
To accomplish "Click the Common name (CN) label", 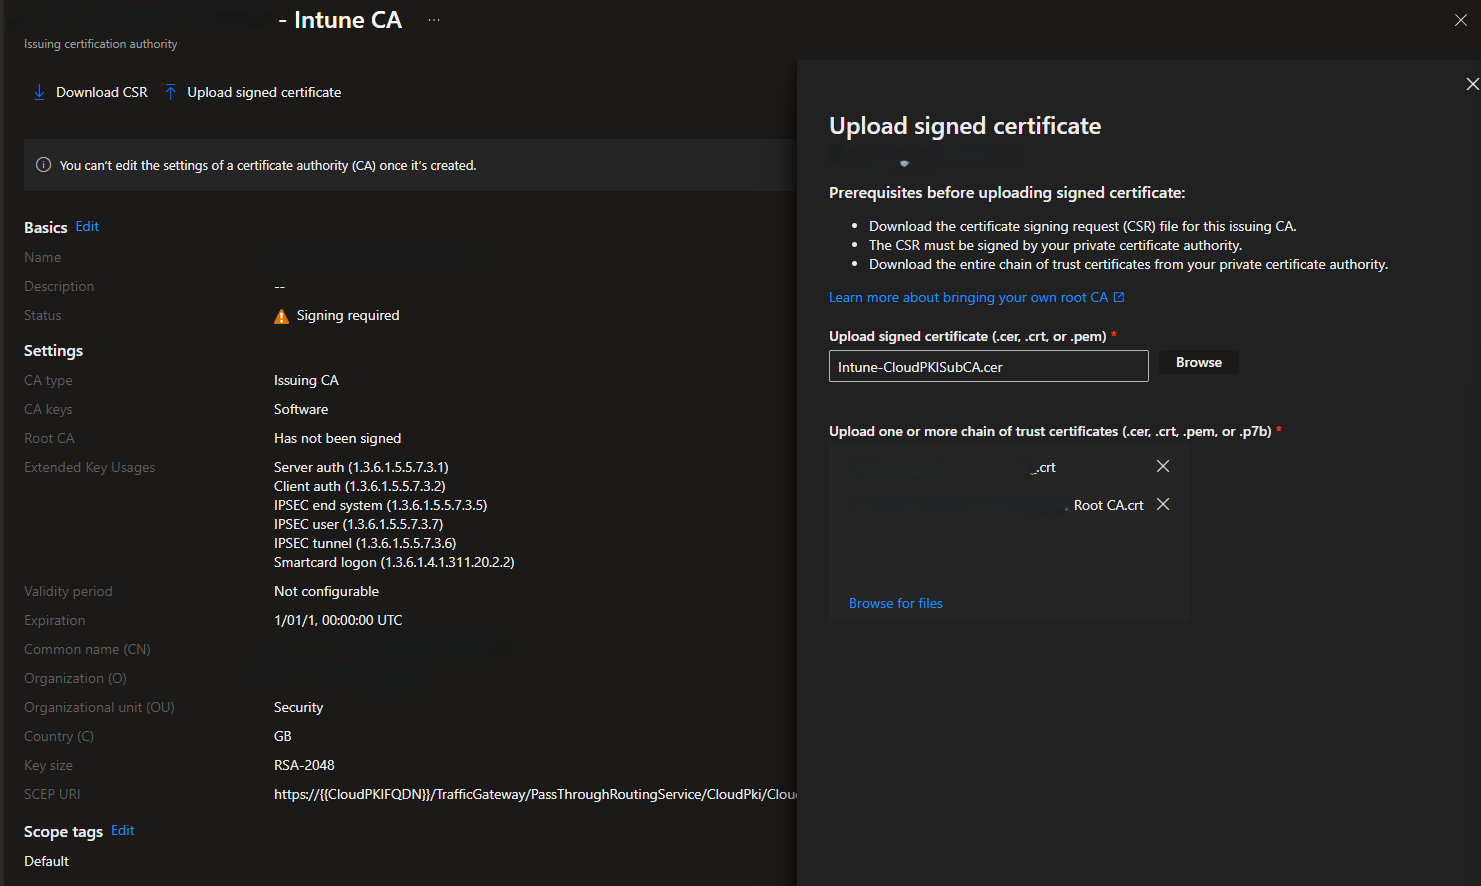I will click(x=87, y=650).
